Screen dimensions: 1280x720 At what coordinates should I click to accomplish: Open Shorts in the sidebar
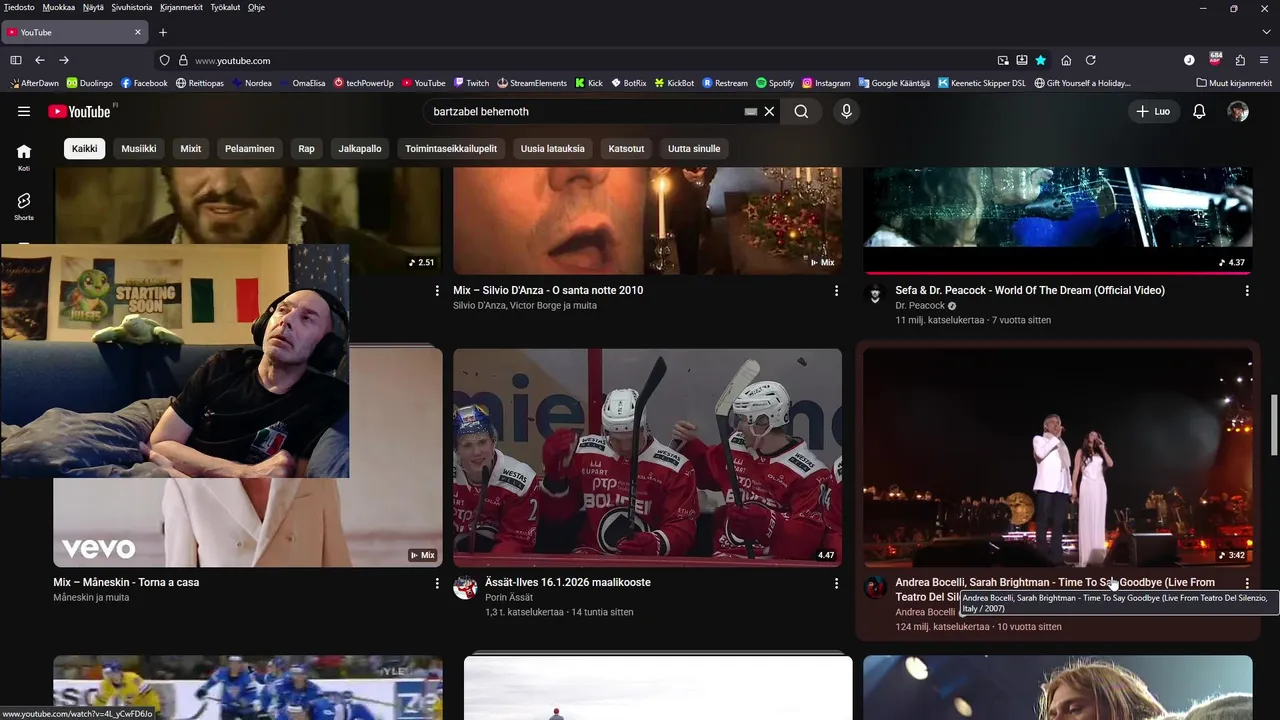click(x=24, y=206)
